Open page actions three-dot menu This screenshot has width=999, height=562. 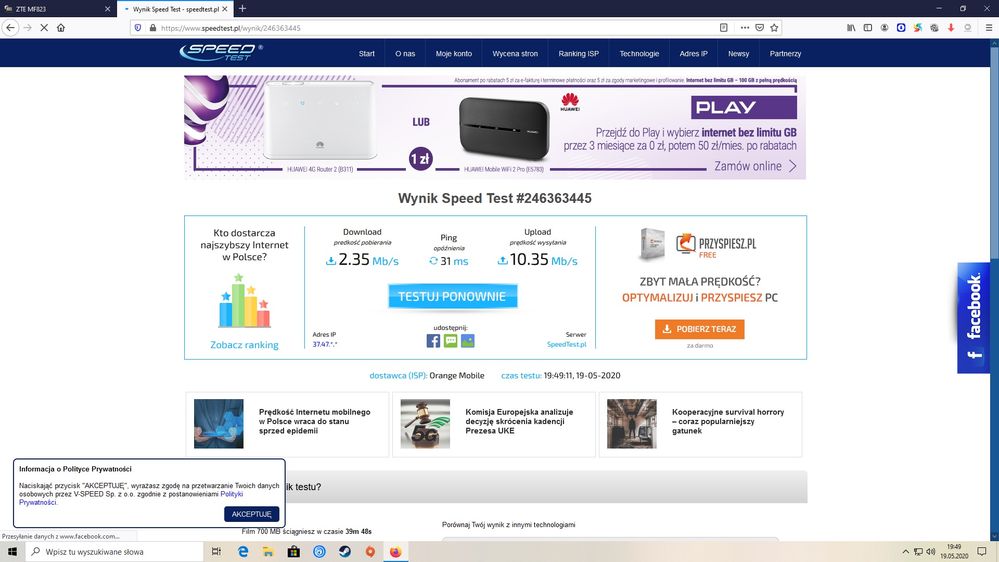[744, 28]
